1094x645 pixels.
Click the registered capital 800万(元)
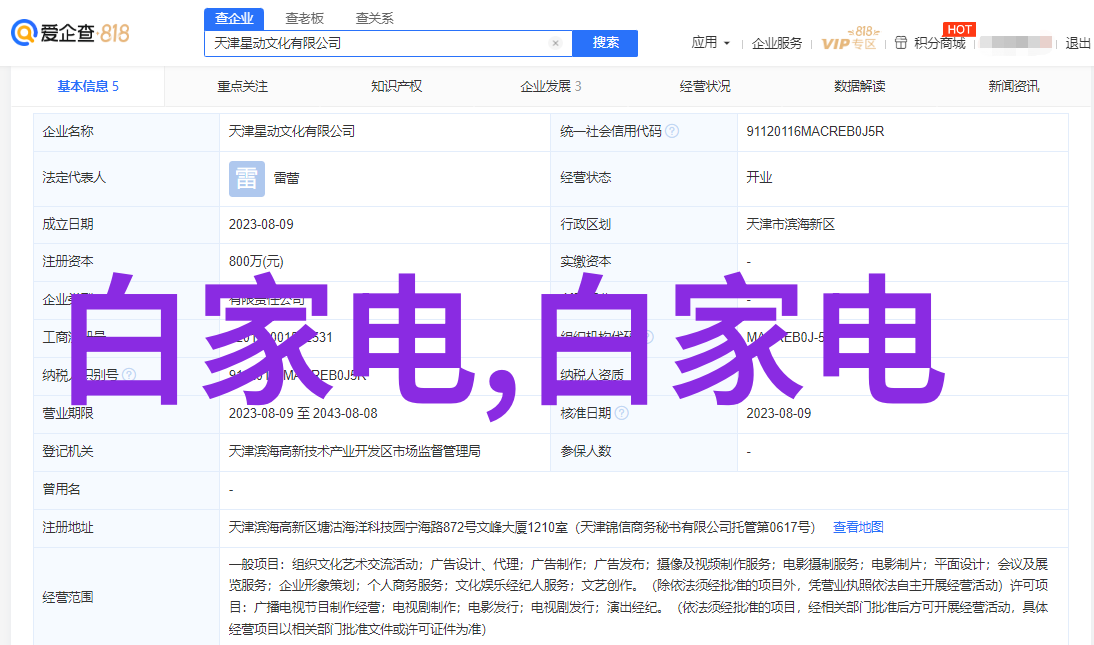coord(256,262)
